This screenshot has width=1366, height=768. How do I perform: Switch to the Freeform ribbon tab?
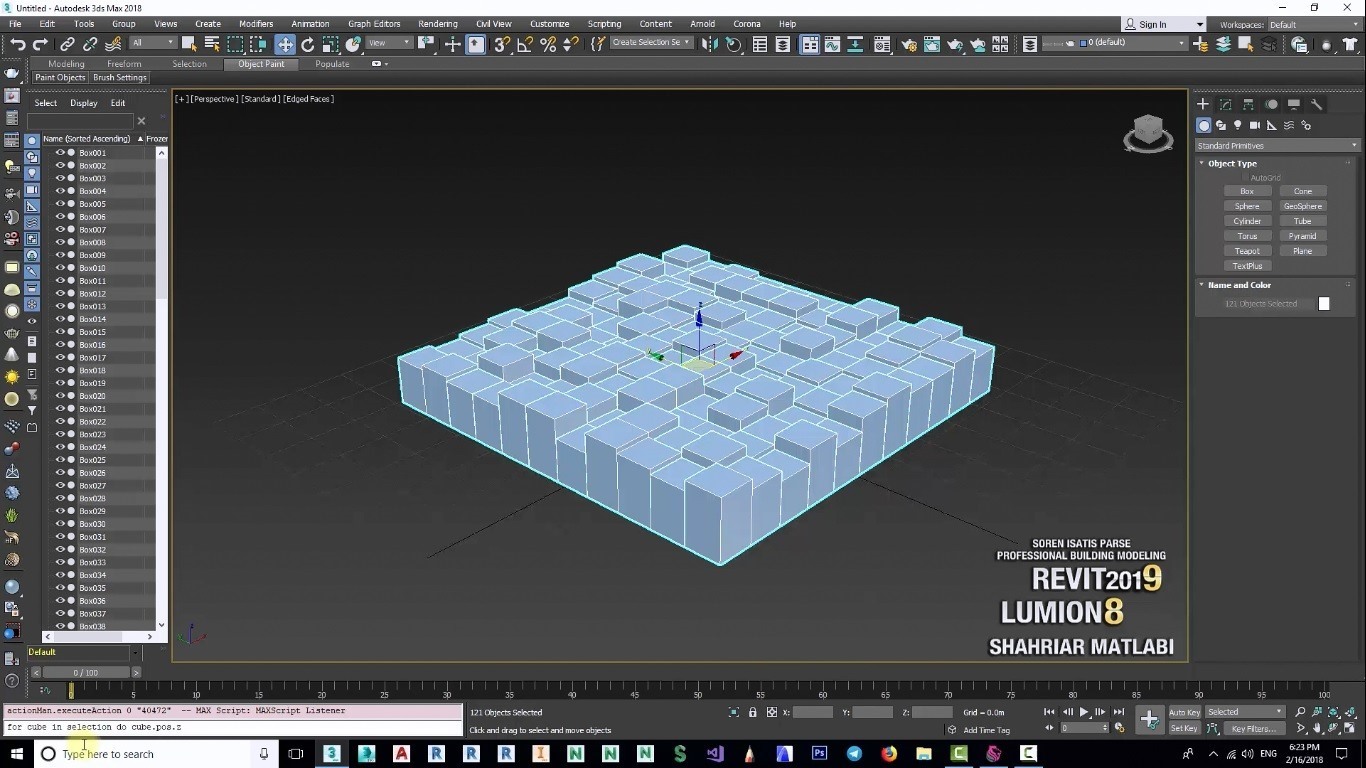coord(124,64)
